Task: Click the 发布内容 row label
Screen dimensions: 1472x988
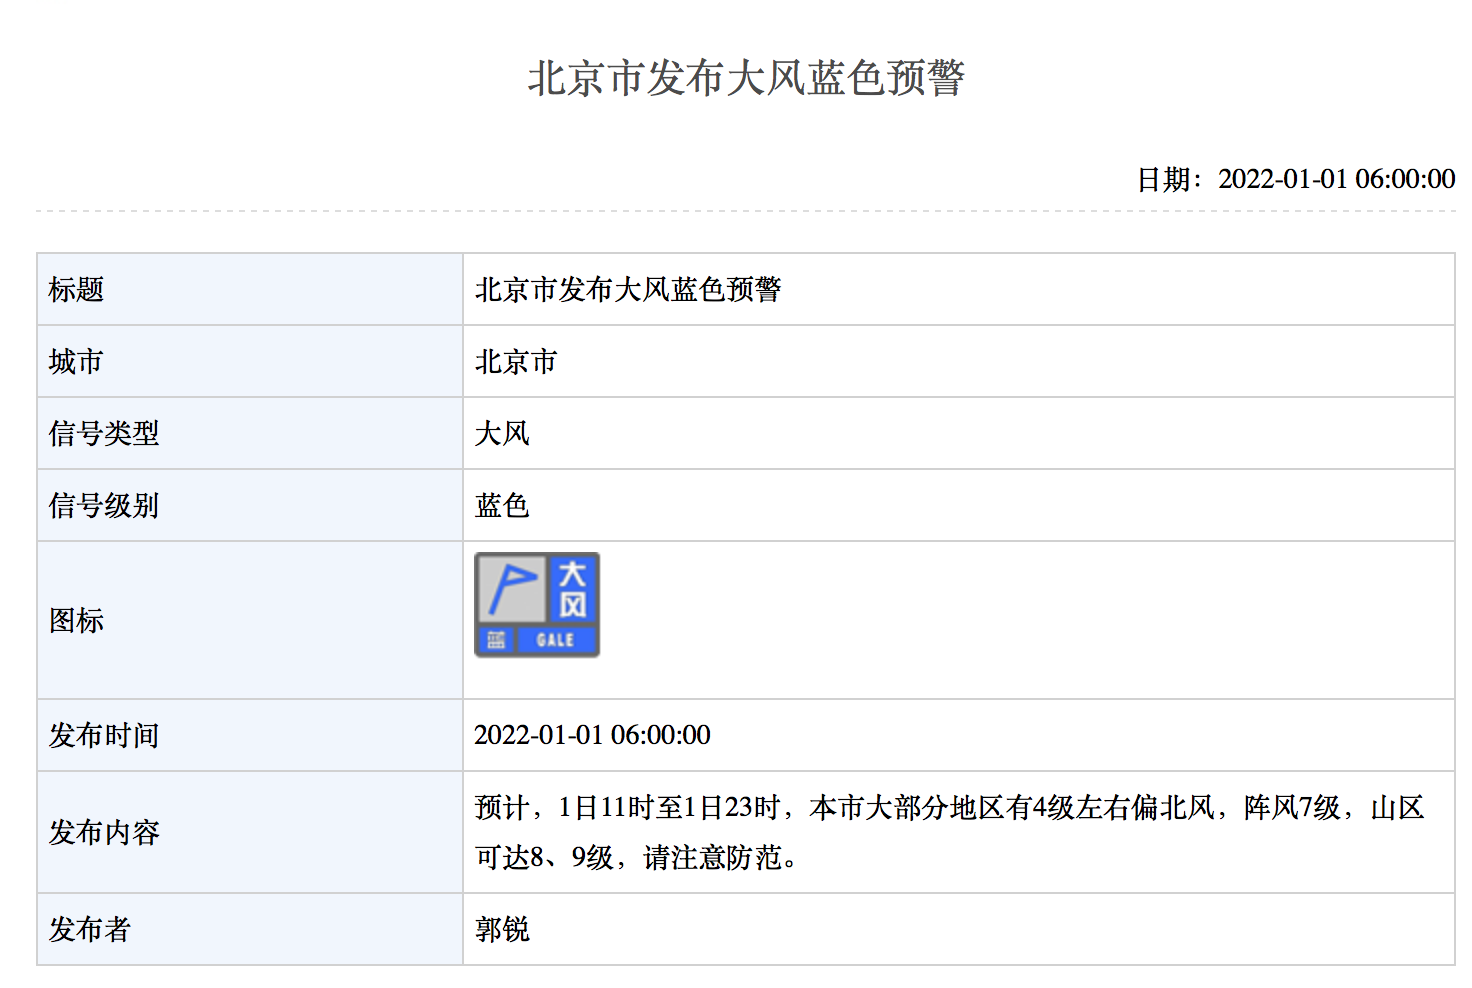Action: (x=104, y=833)
